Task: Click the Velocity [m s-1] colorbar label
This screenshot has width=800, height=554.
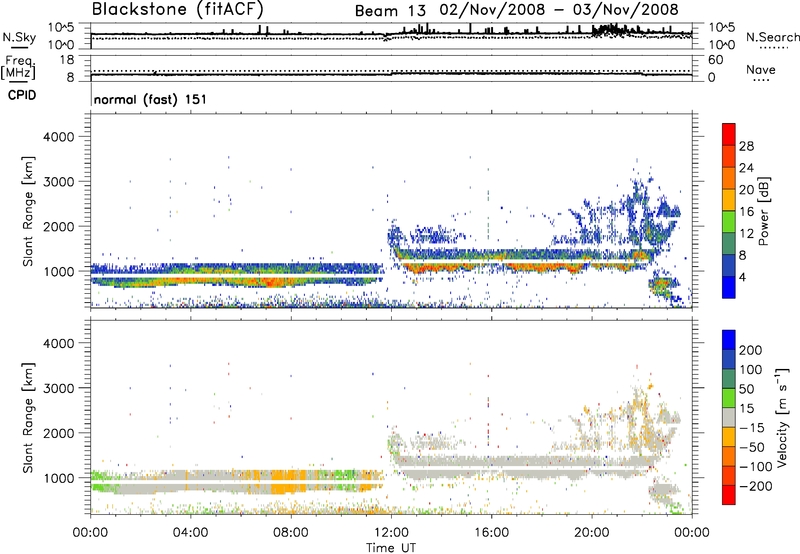Action: (x=781, y=417)
